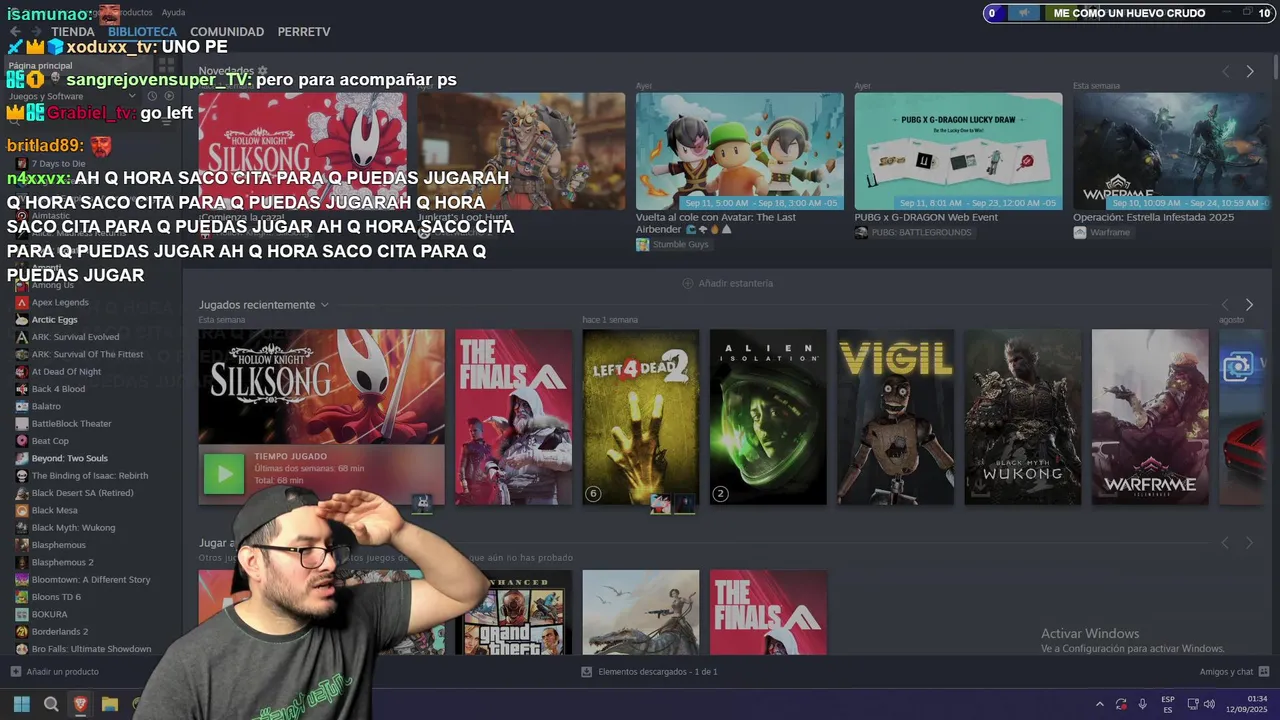The width and height of the screenshot is (1280, 720).
Task: Select the Warframe cover in recently played
Action: pyautogui.click(x=1150, y=417)
